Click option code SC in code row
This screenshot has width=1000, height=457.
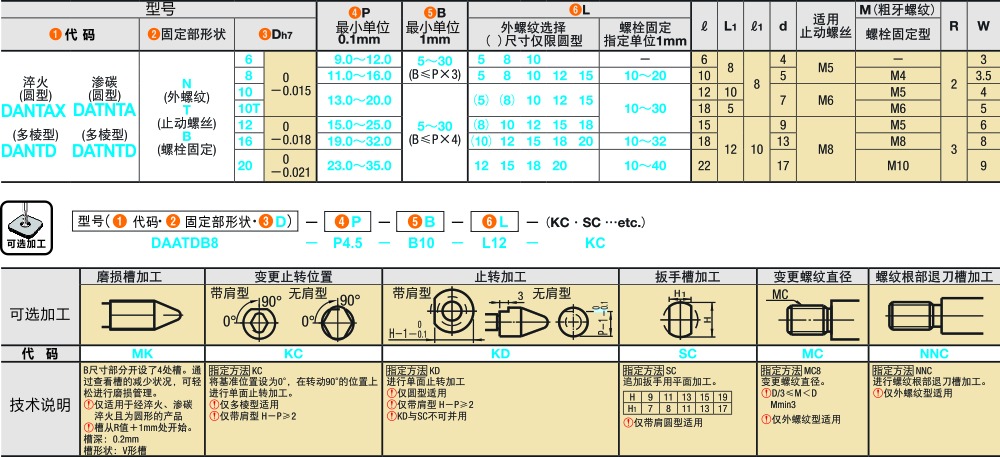[x=688, y=353]
